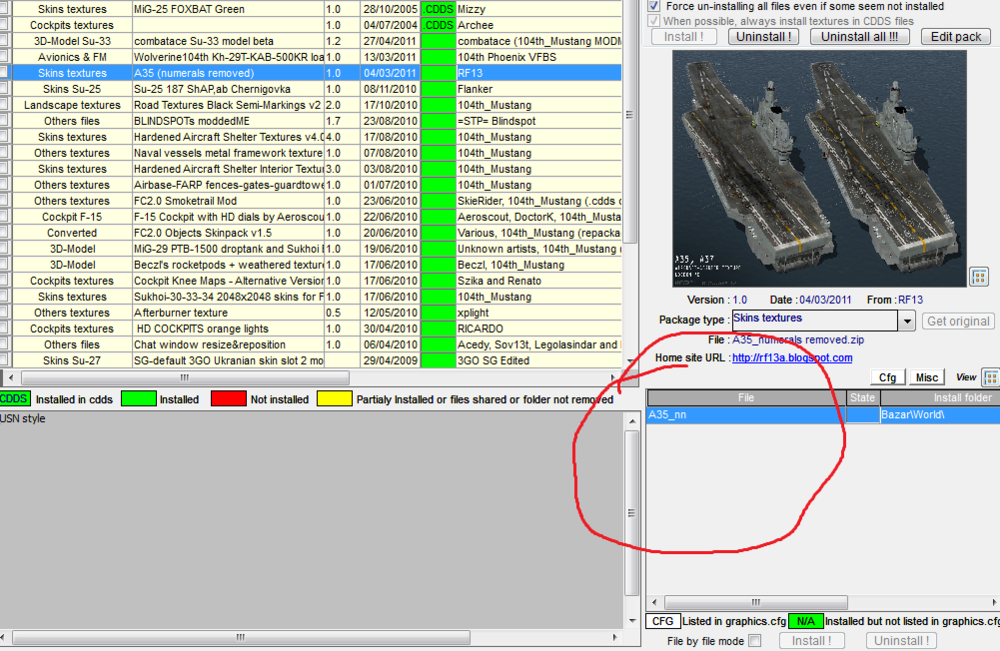Image resolution: width=1000 pixels, height=651 pixels.
Task: Open the rf13a.blogspot.com home site link
Action: 792,358
